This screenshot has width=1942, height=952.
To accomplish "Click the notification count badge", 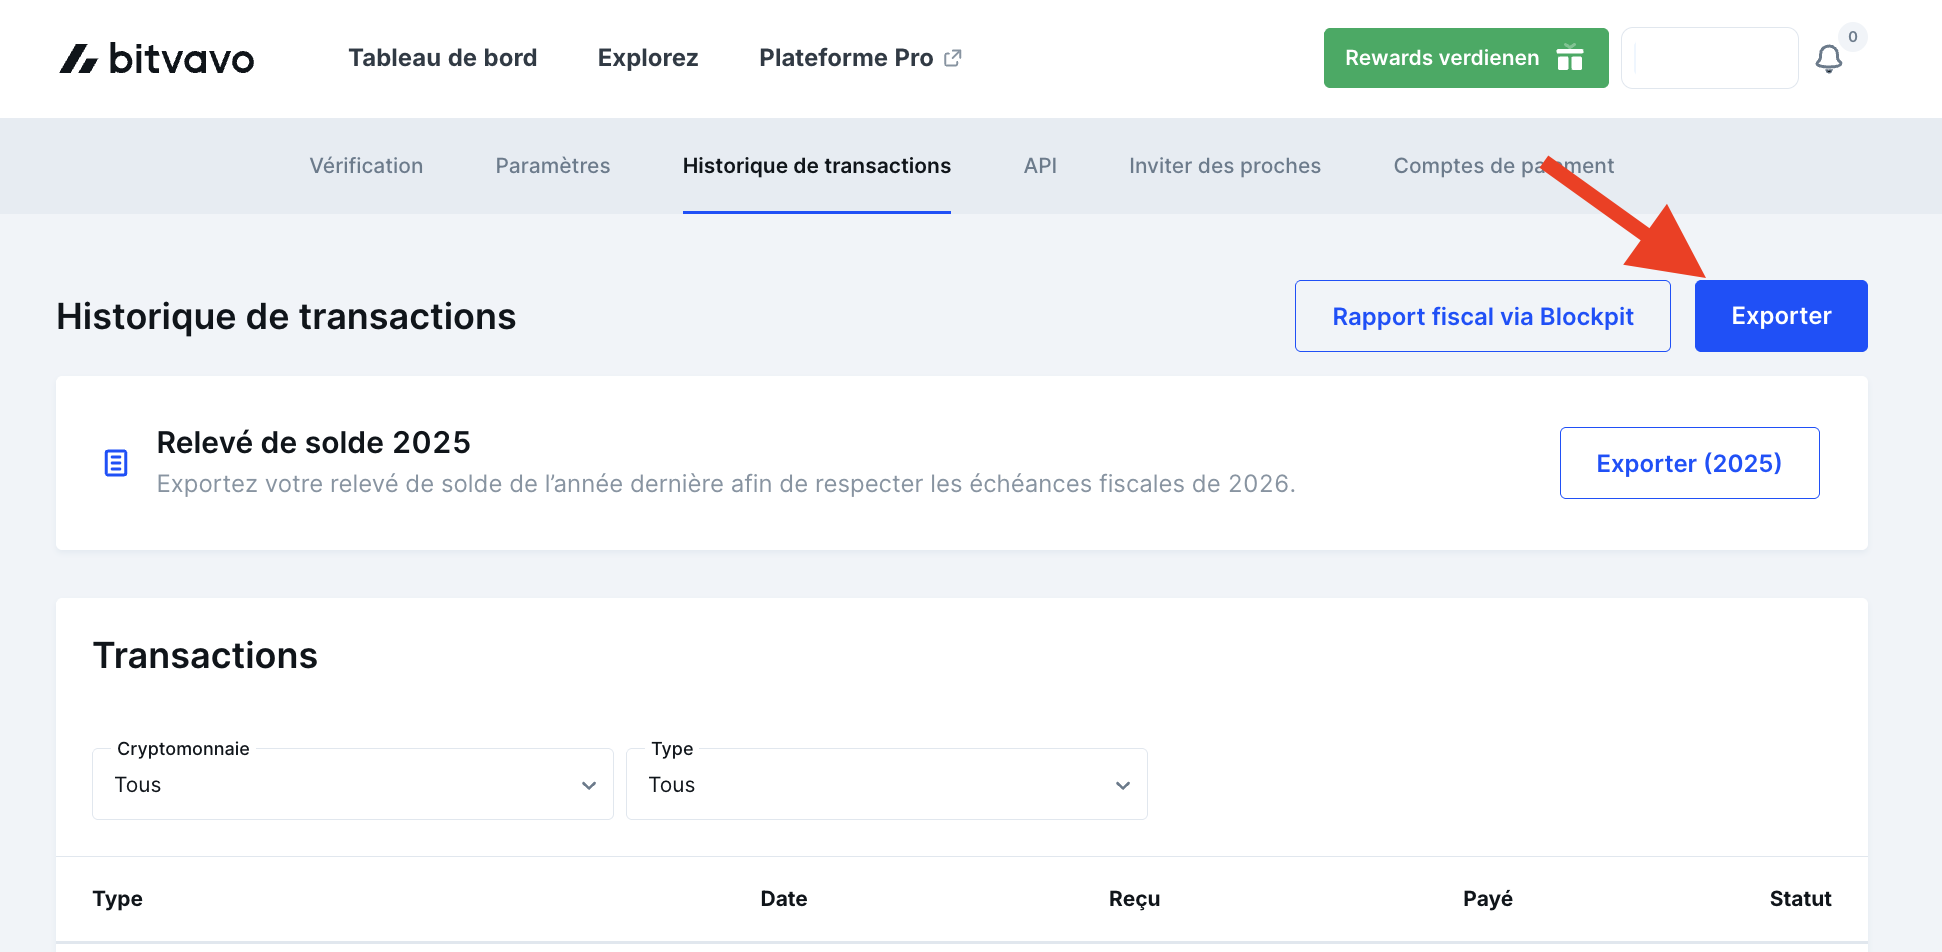I will tap(1853, 37).
